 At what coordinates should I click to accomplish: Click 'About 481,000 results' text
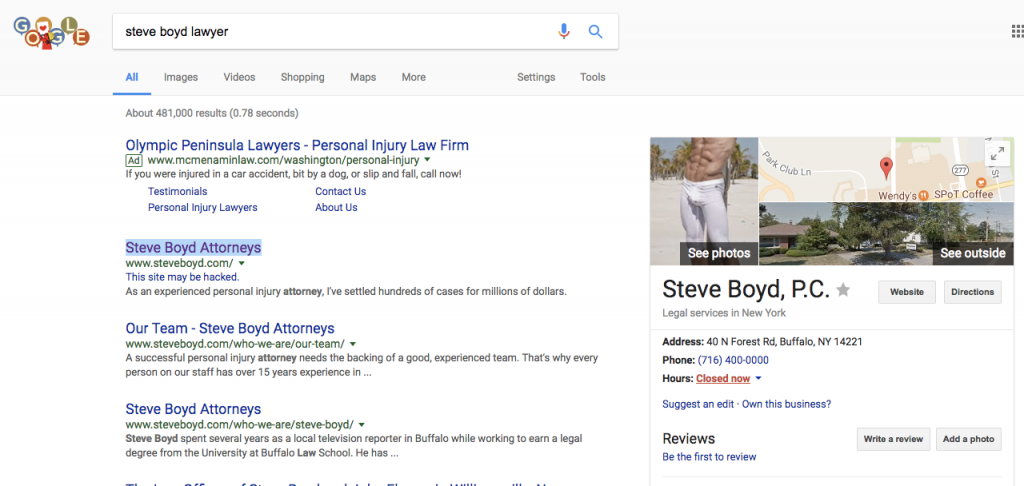point(212,113)
